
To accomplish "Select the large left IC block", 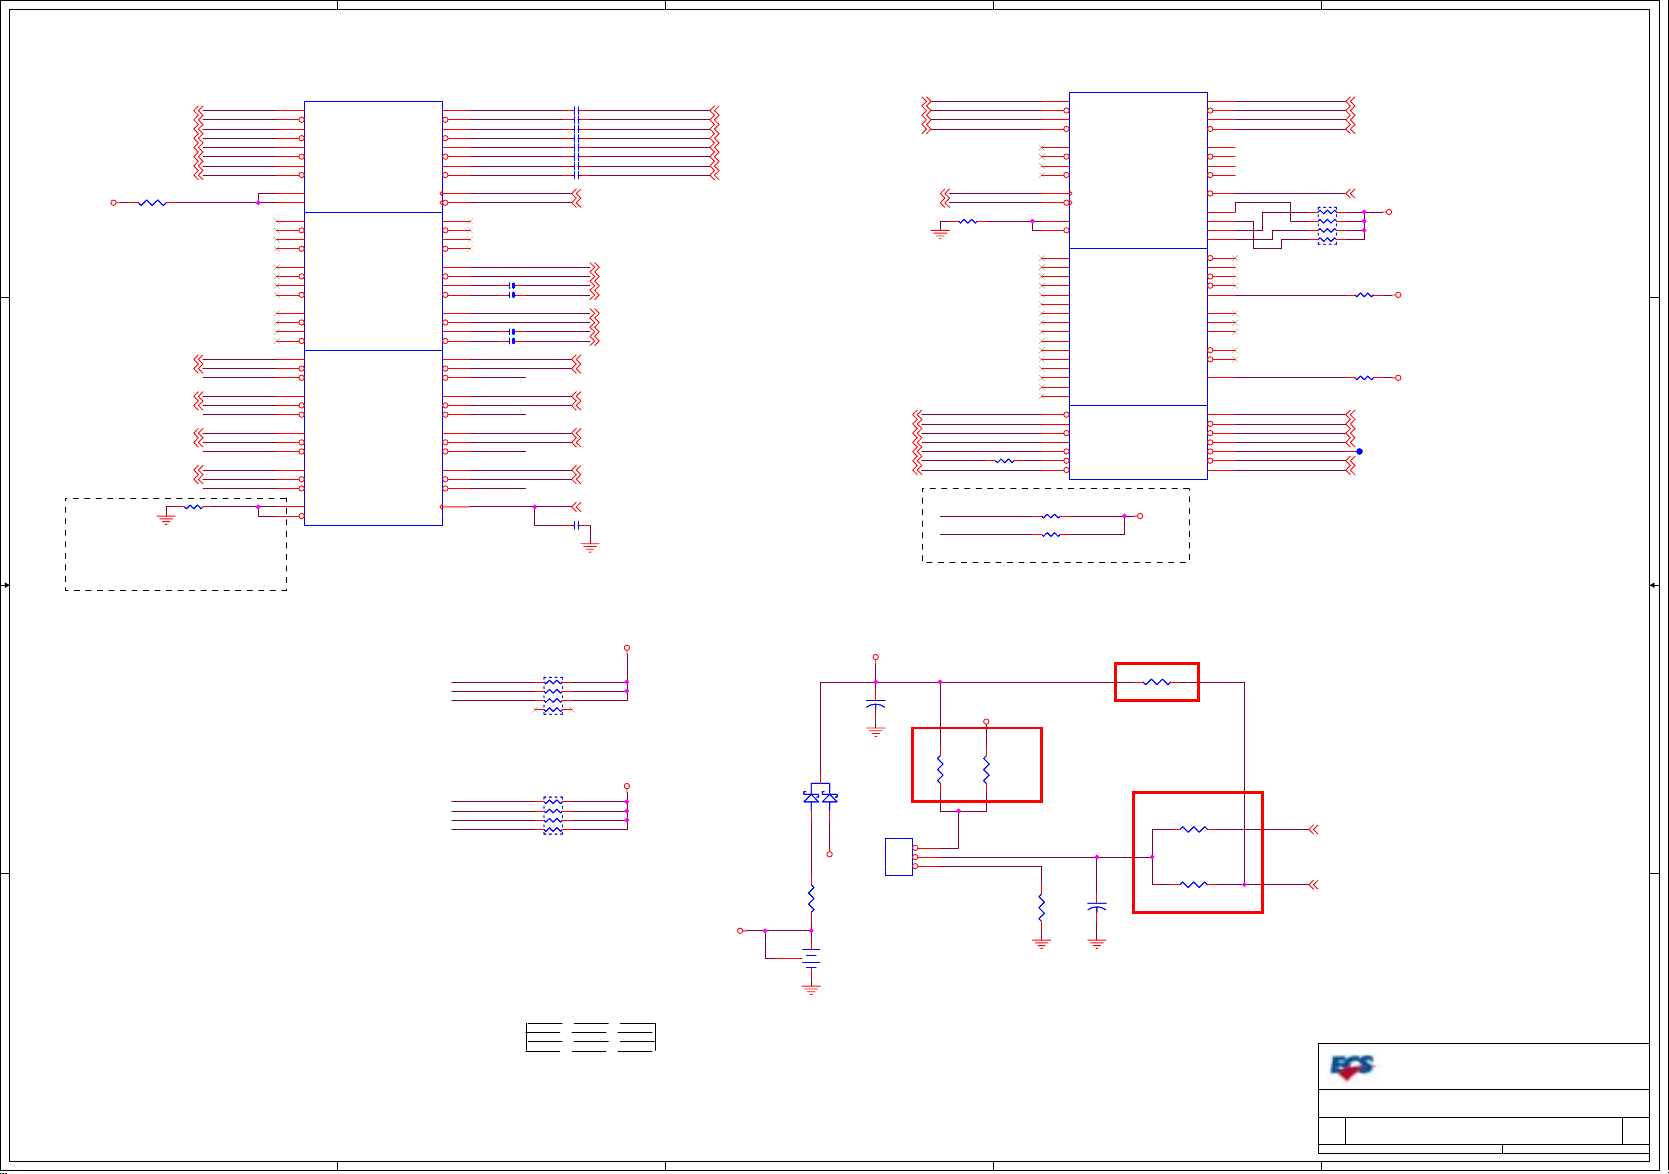I will coord(373,313).
